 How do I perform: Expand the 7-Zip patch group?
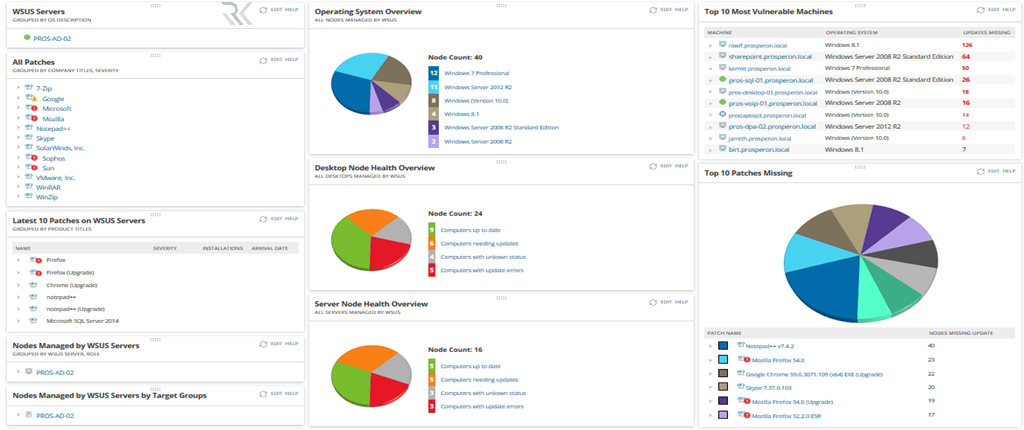pos(18,89)
